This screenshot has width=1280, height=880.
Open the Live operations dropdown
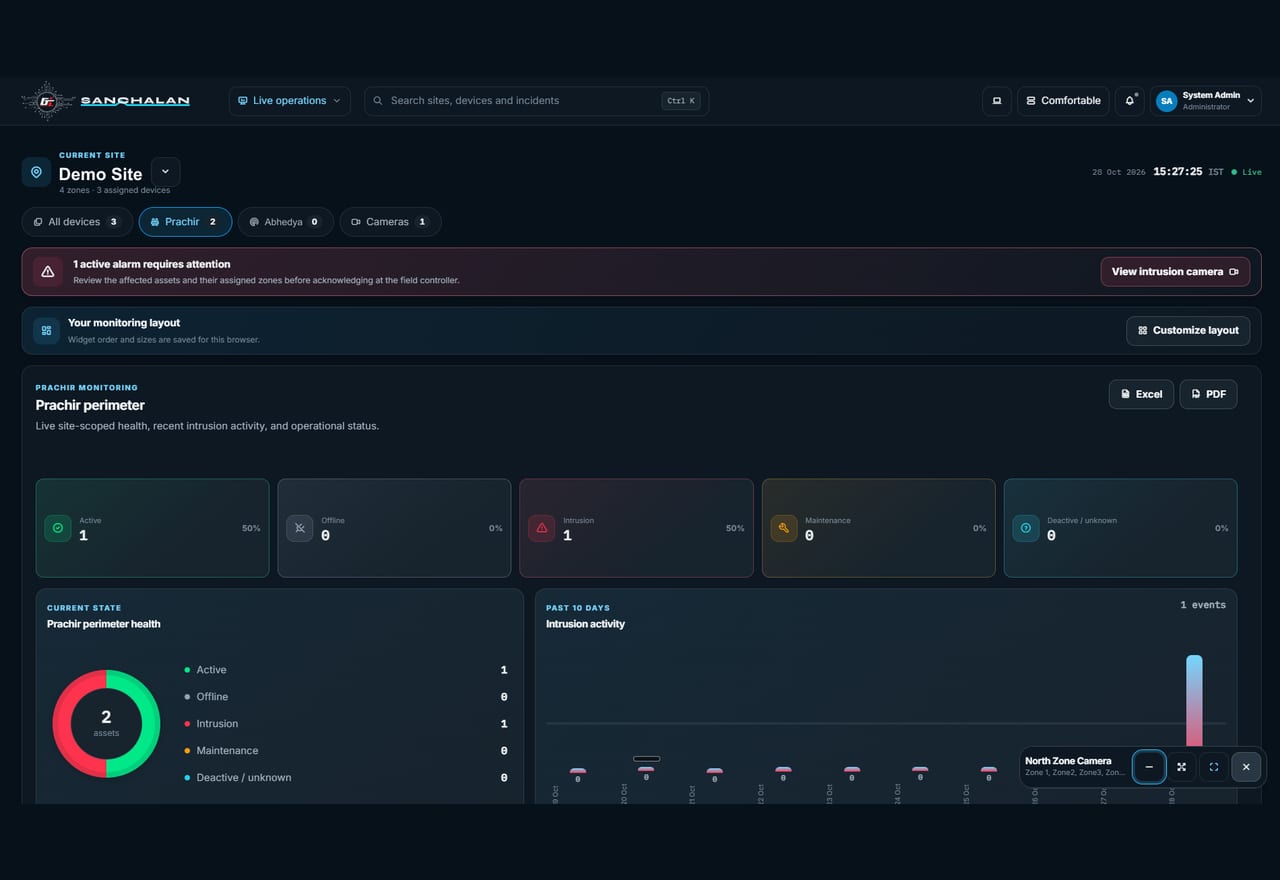[x=289, y=101]
